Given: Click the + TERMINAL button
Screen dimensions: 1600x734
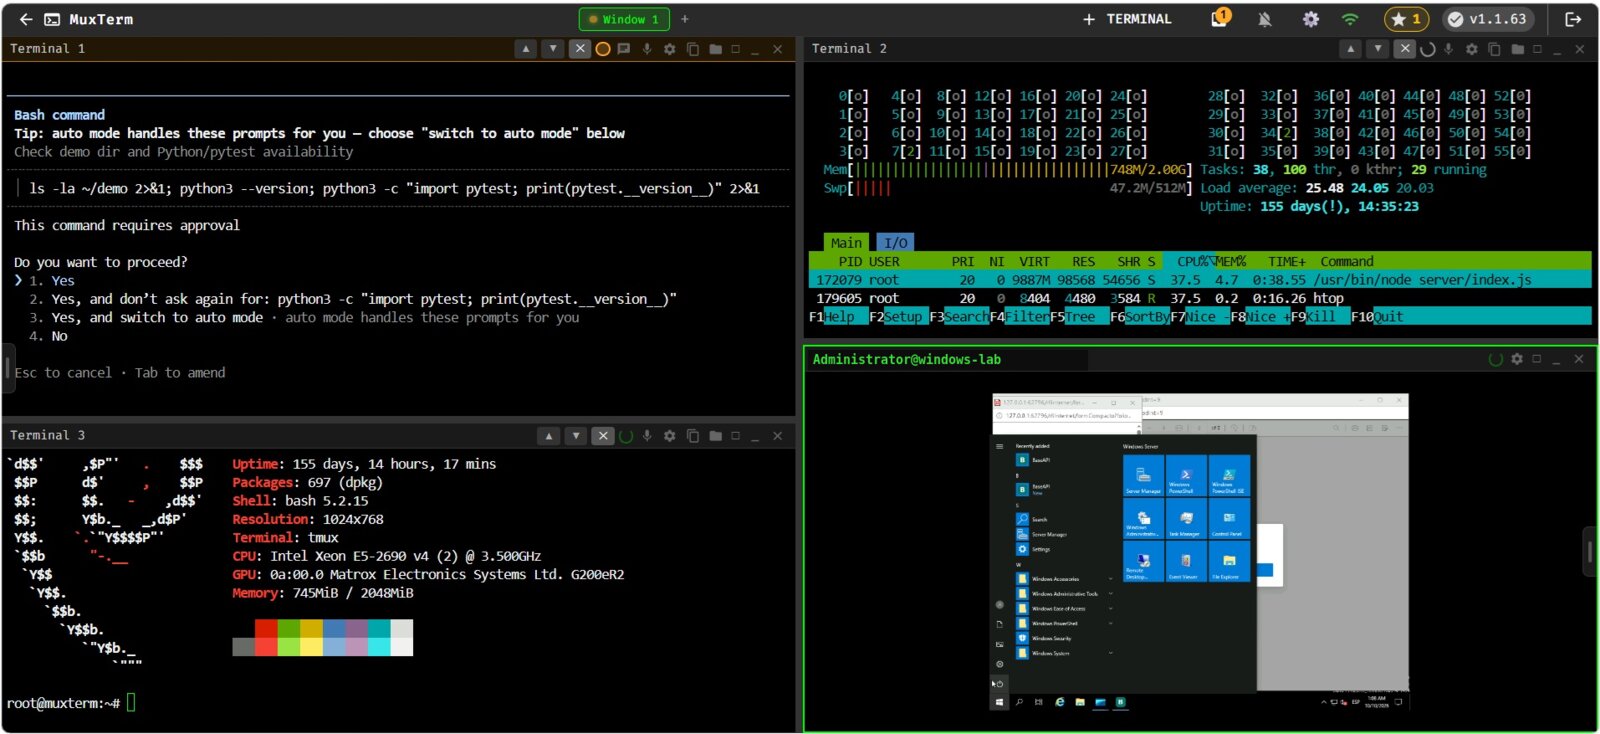Looking at the screenshot, I should pyautogui.click(x=1127, y=19).
